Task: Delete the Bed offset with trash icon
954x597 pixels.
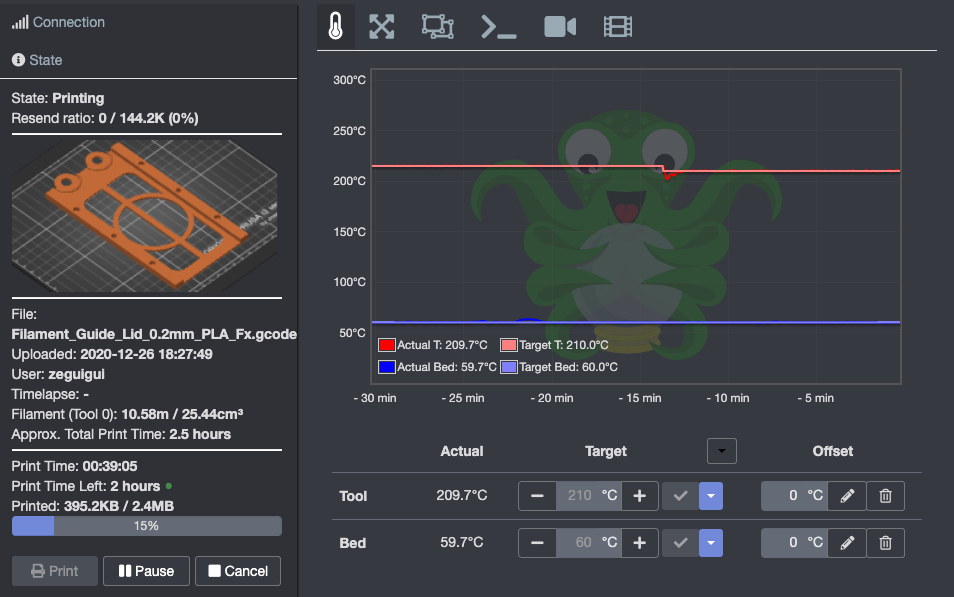Action: click(885, 543)
